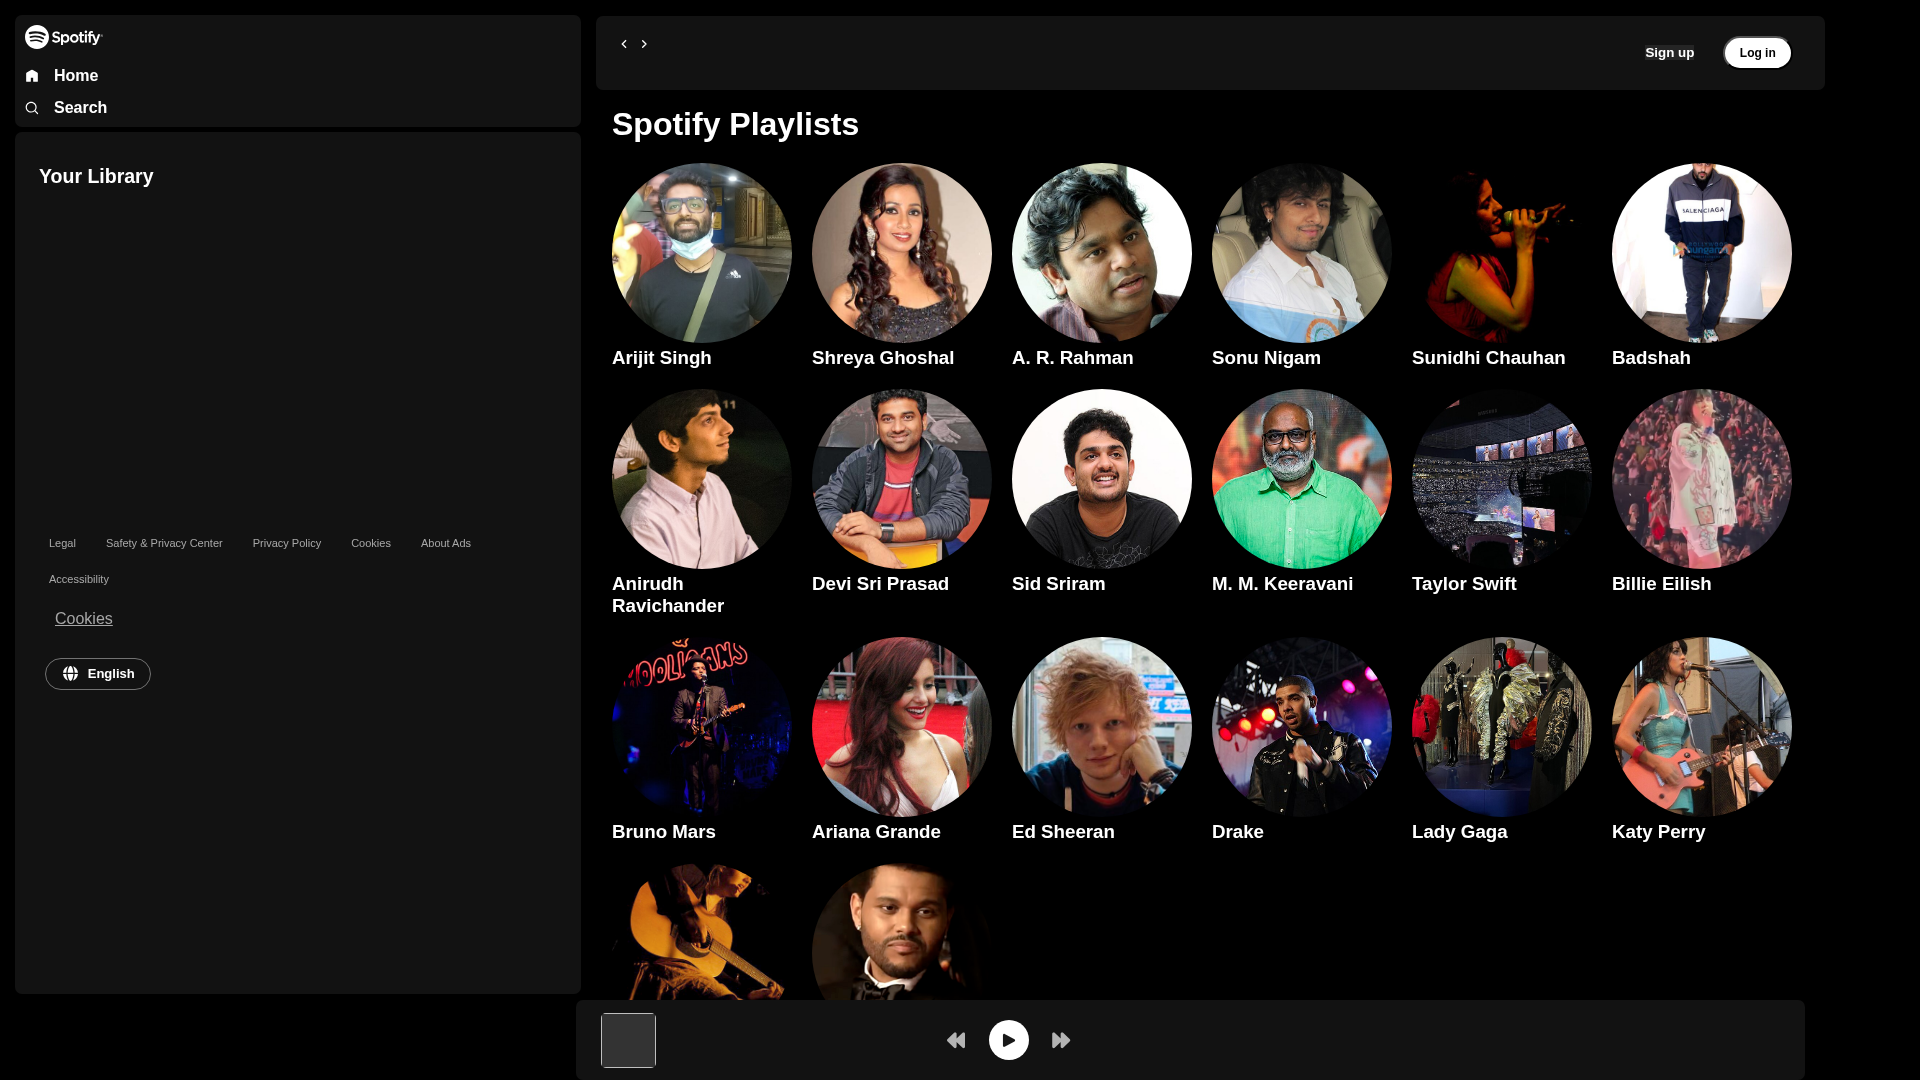Click the Anirudh Ravichander name label
This screenshot has height=1080, width=1920.
click(x=668, y=595)
